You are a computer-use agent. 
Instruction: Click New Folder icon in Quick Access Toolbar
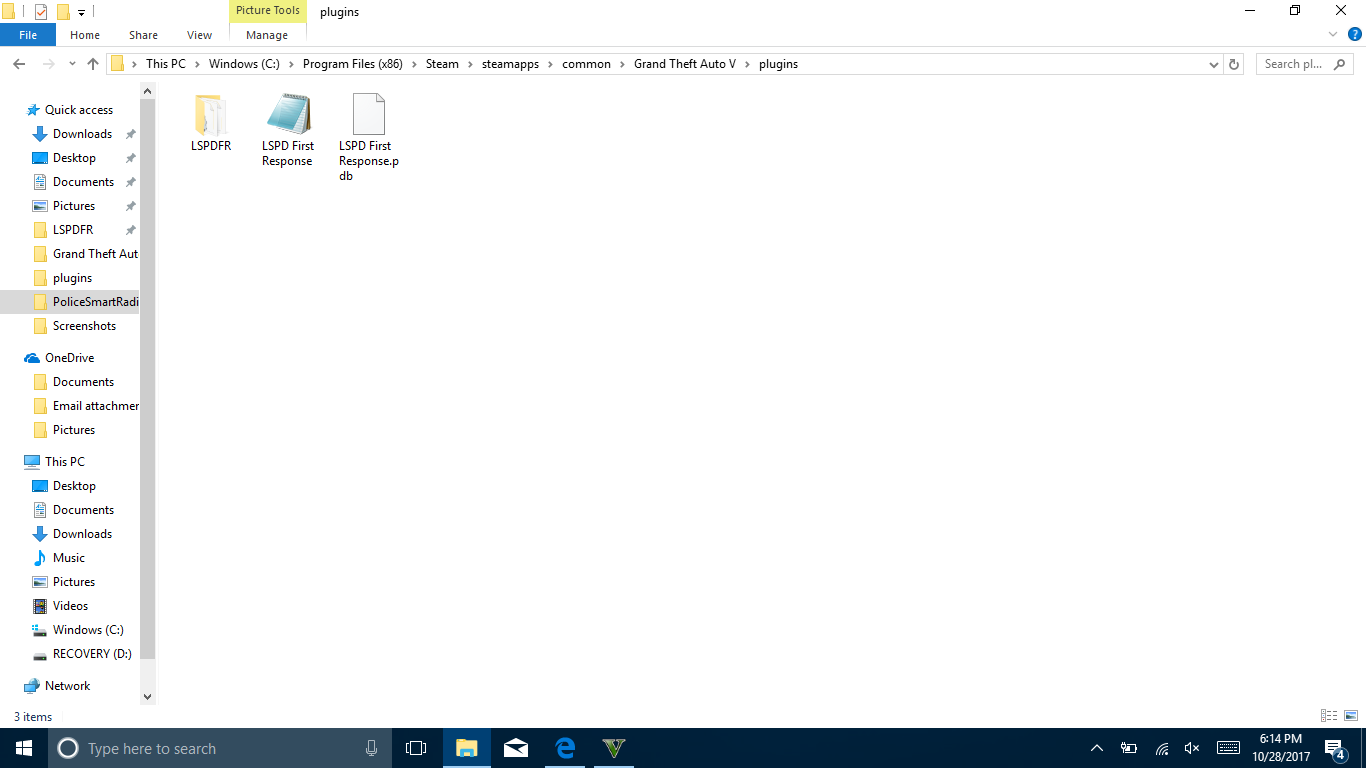click(63, 12)
